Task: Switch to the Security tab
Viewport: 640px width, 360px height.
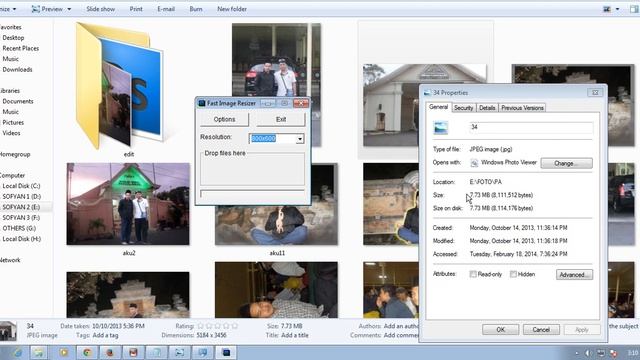Action: [463, 108]
